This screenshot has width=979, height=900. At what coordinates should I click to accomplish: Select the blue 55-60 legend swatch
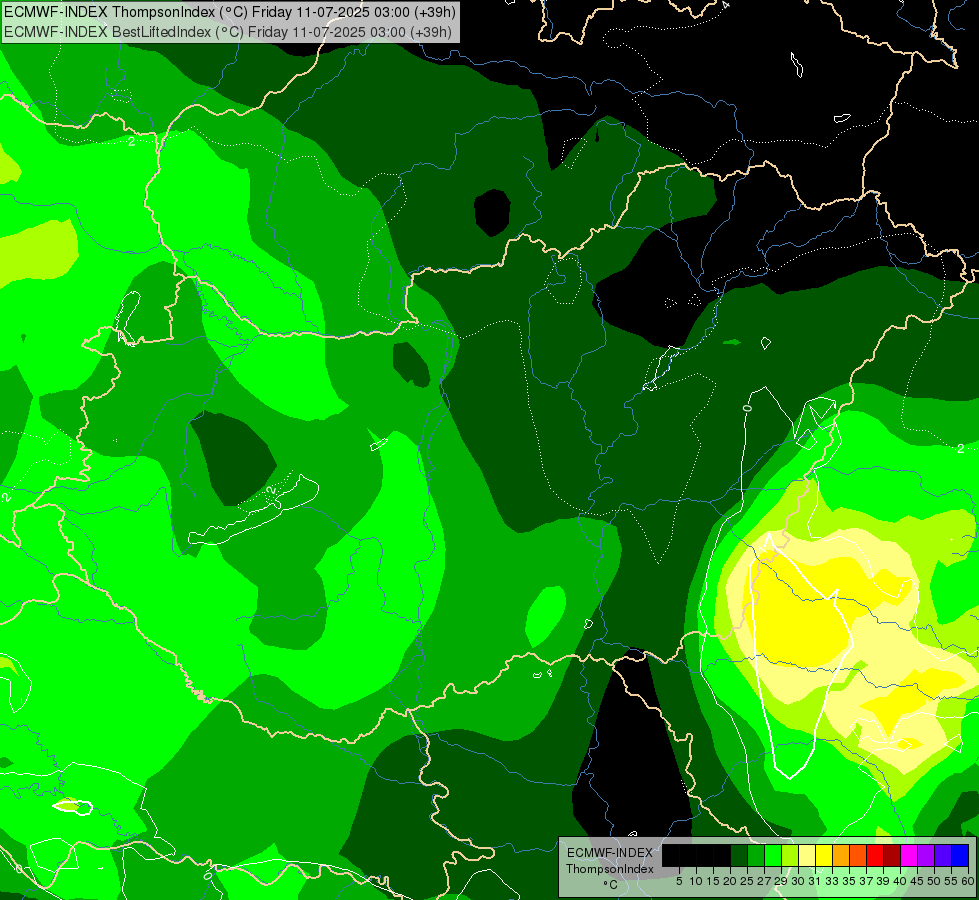click(960, 855)
